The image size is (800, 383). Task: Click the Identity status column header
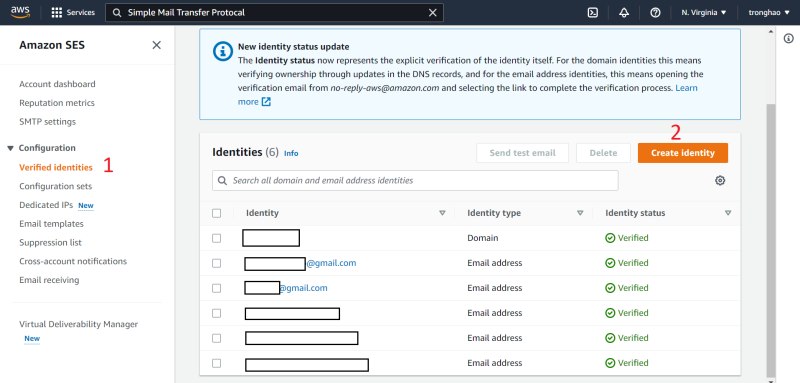click(x=635, y=213)
